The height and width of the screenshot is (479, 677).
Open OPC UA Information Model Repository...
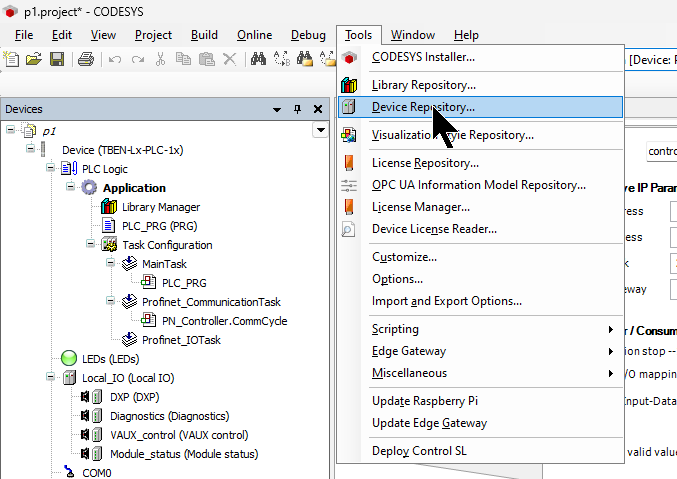coord(480,185)
